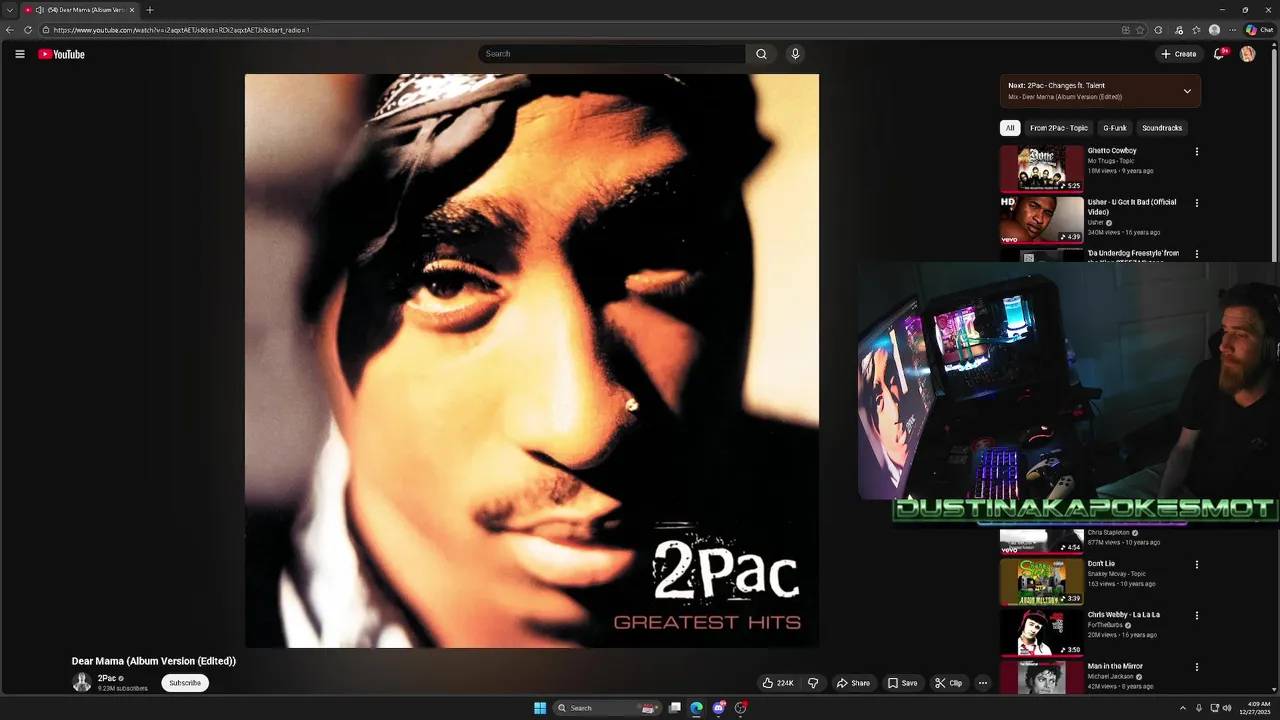Click the Dear Mama video player

pyautogui.click(x=532, y=361)
